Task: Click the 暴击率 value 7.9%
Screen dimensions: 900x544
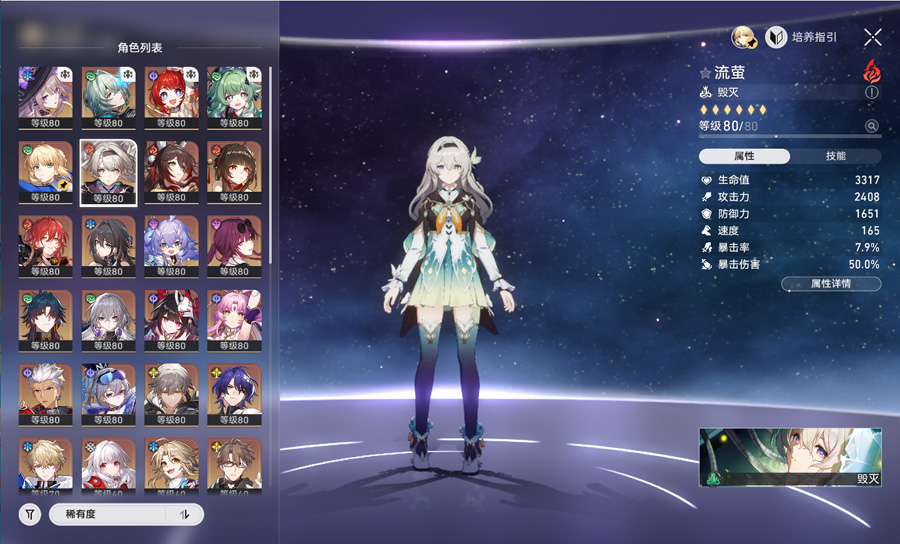Action: pyautogui.click(x=867, y=247)
